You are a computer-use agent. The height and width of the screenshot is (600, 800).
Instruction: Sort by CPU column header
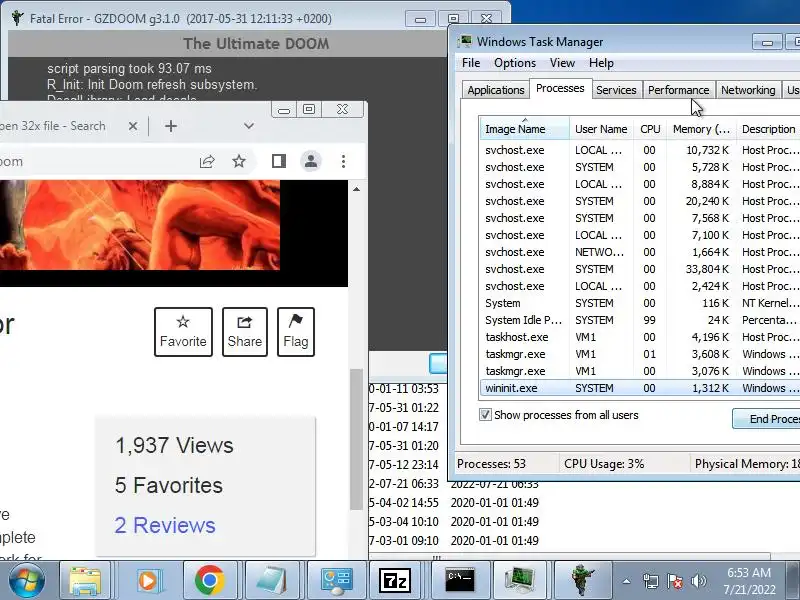[650, 129]
